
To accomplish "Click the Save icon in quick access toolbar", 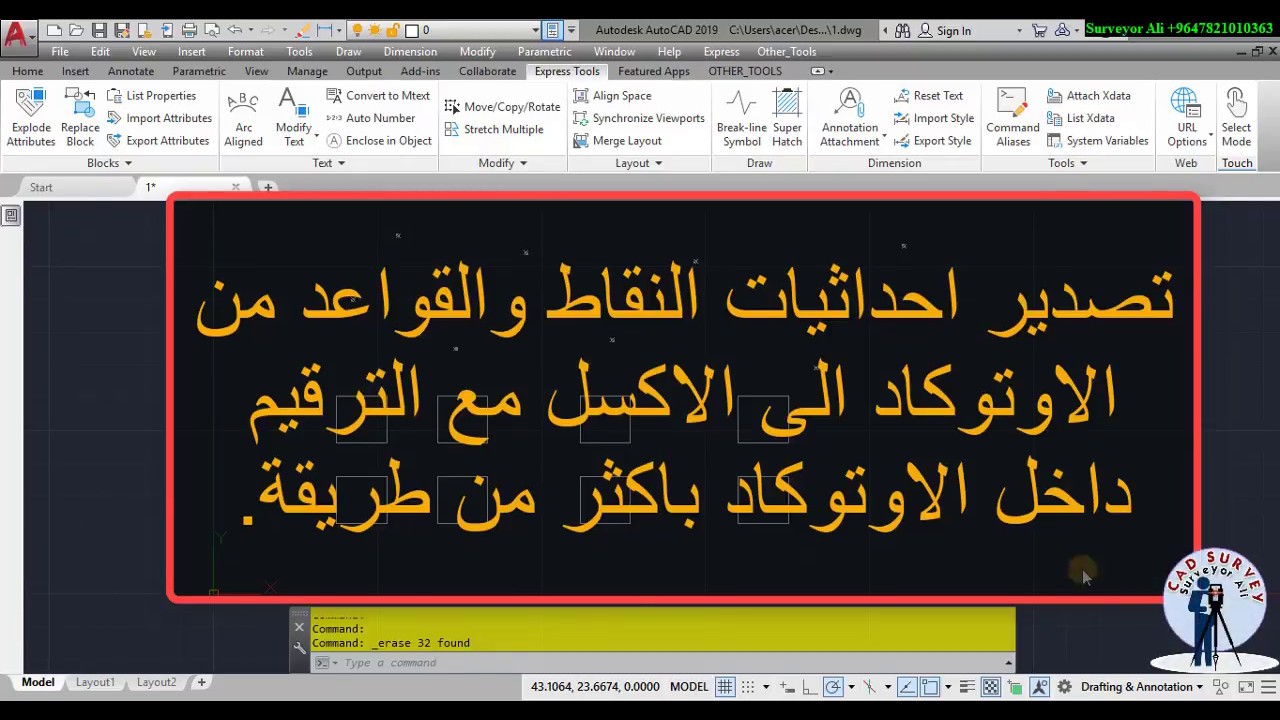I will click(99, 31).
